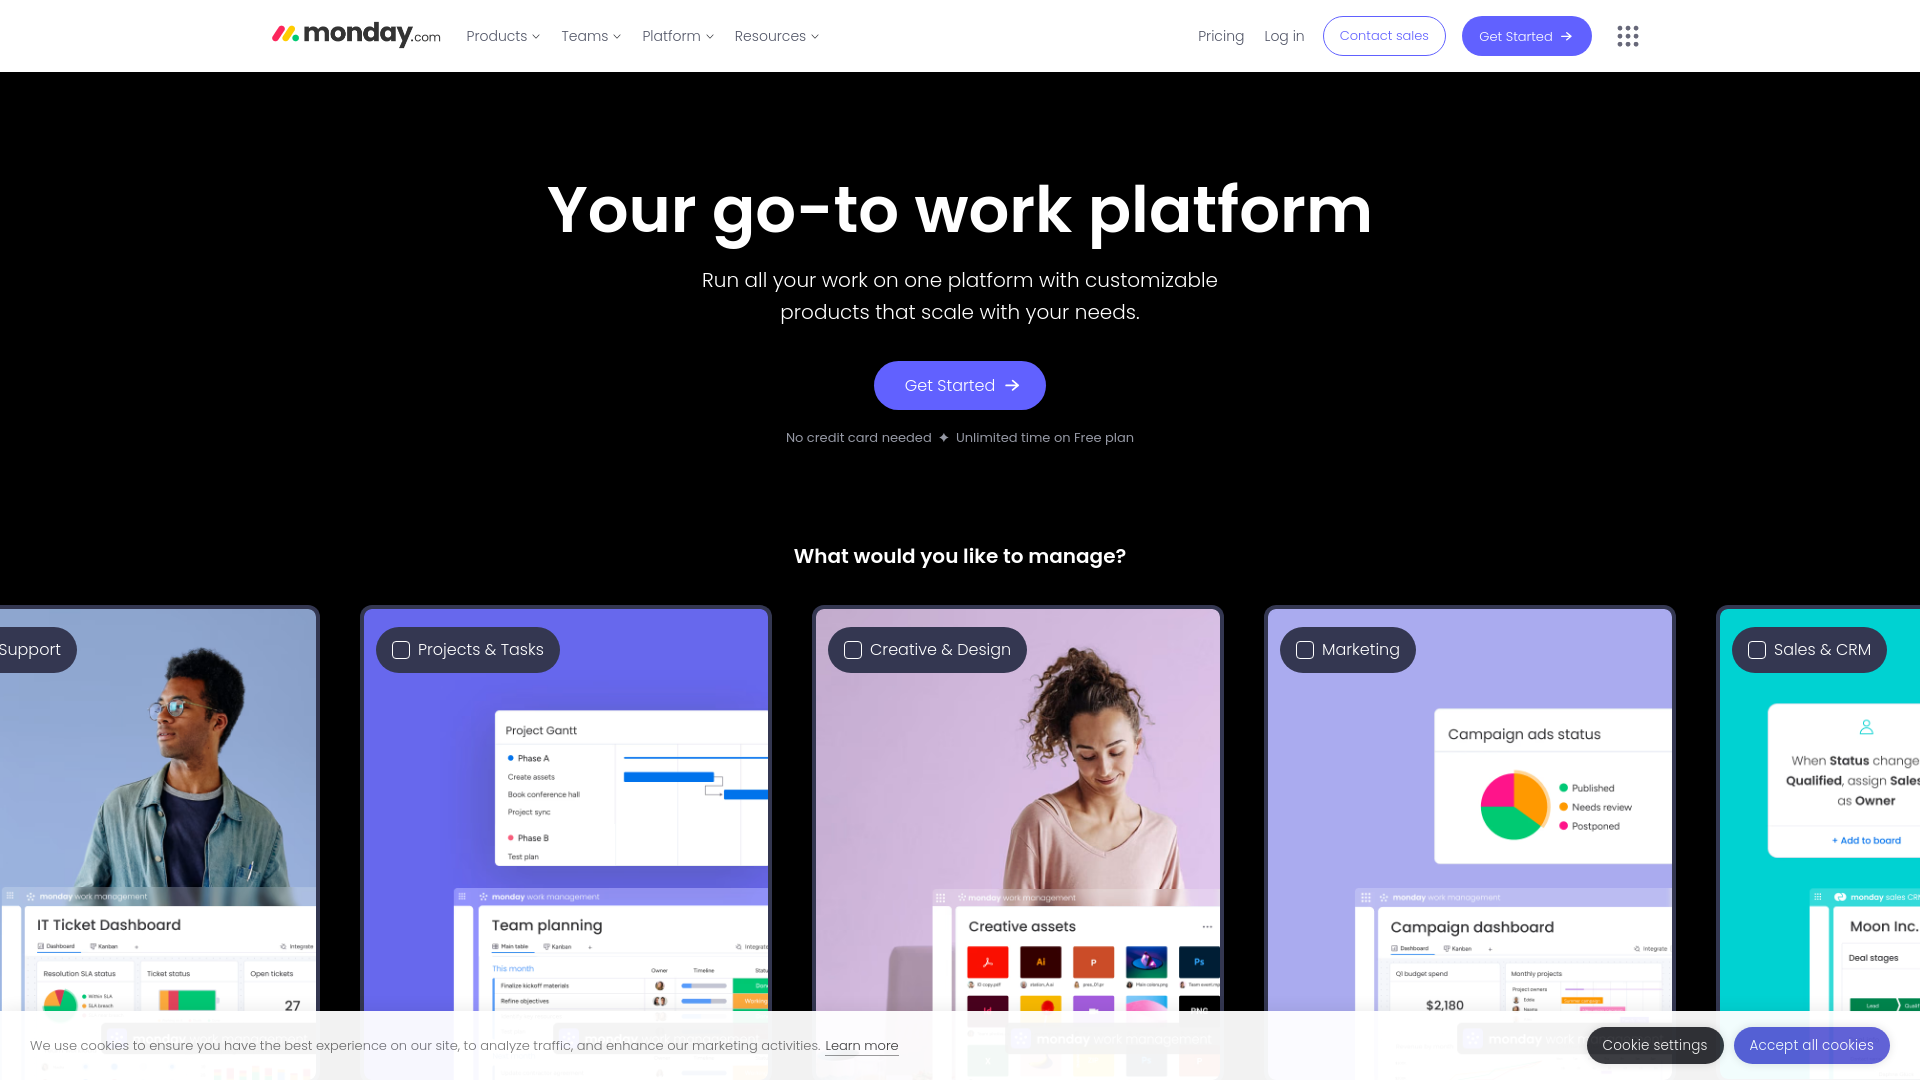Click the Learn more cookie link

point(860,1044)
